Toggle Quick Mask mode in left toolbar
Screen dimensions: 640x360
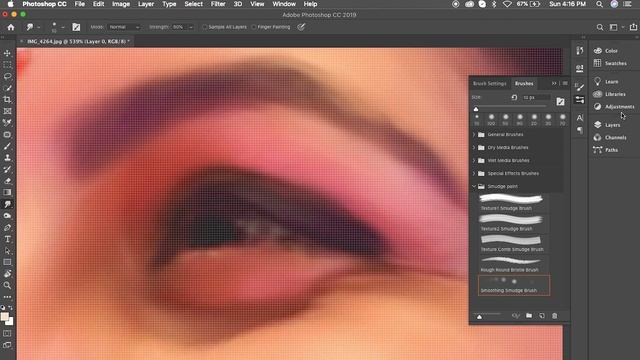[x=7, y=333]
